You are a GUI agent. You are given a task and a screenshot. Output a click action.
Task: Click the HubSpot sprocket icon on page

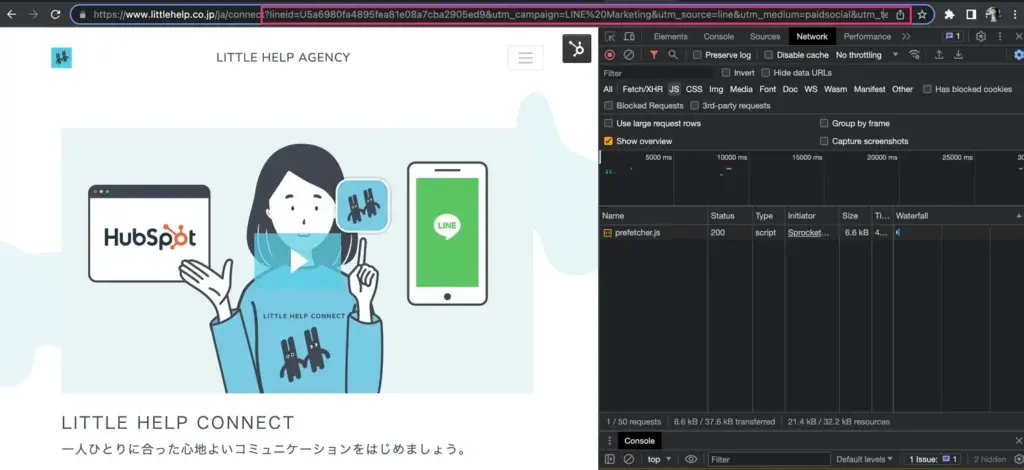[577, 49]
